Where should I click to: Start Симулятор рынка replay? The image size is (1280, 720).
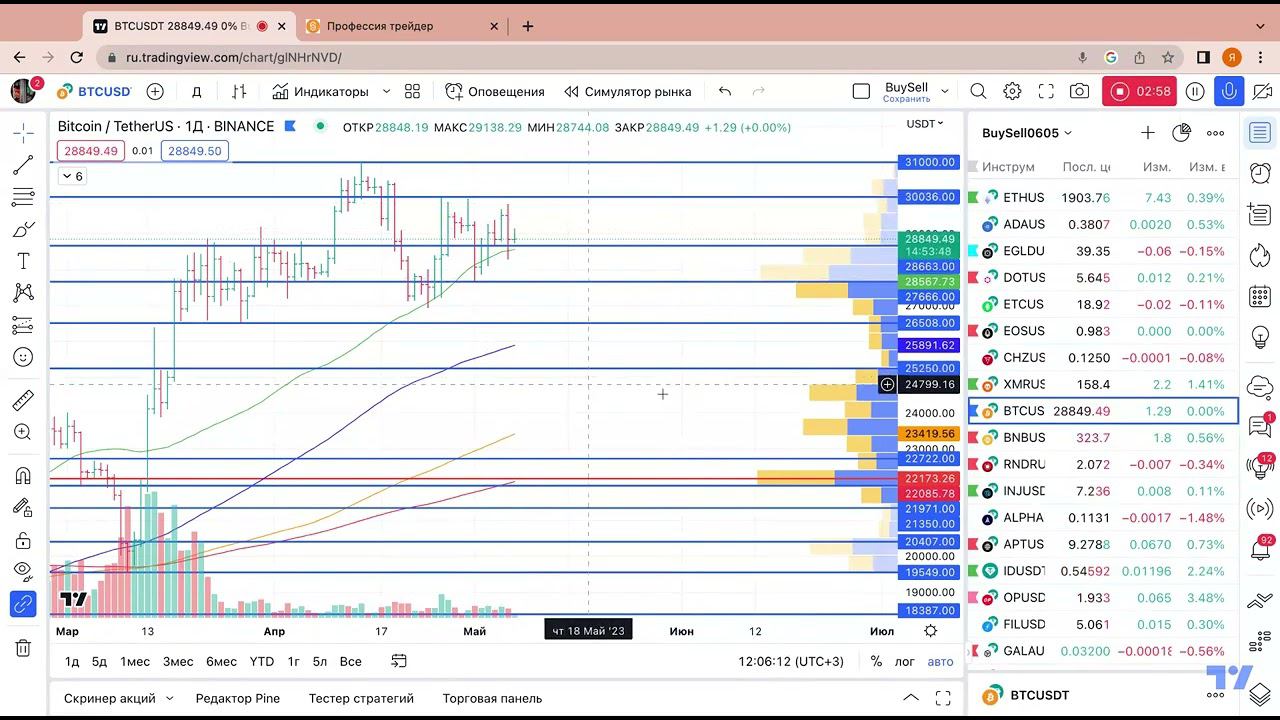click(627, 91)
